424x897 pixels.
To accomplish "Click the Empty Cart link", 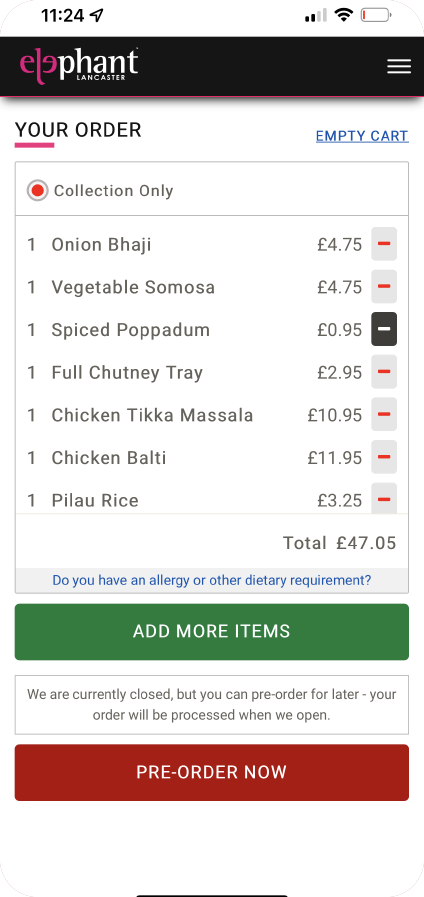I will (362, 136).
